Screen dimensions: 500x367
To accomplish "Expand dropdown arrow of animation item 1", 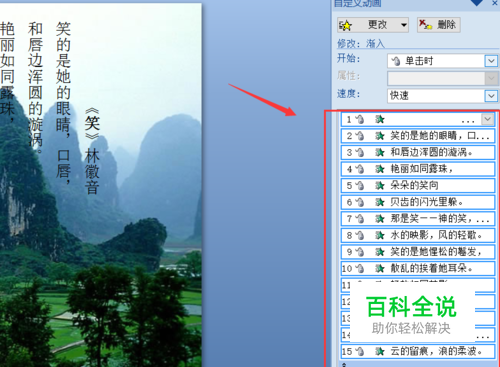I will point(488,119).
